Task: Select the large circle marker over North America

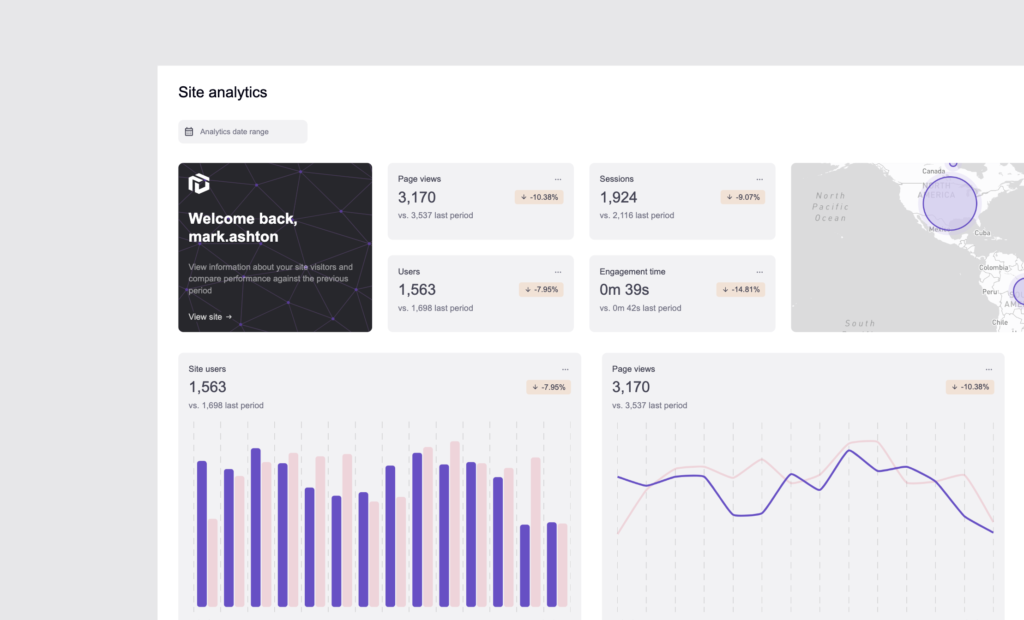Action: (949, 202)
